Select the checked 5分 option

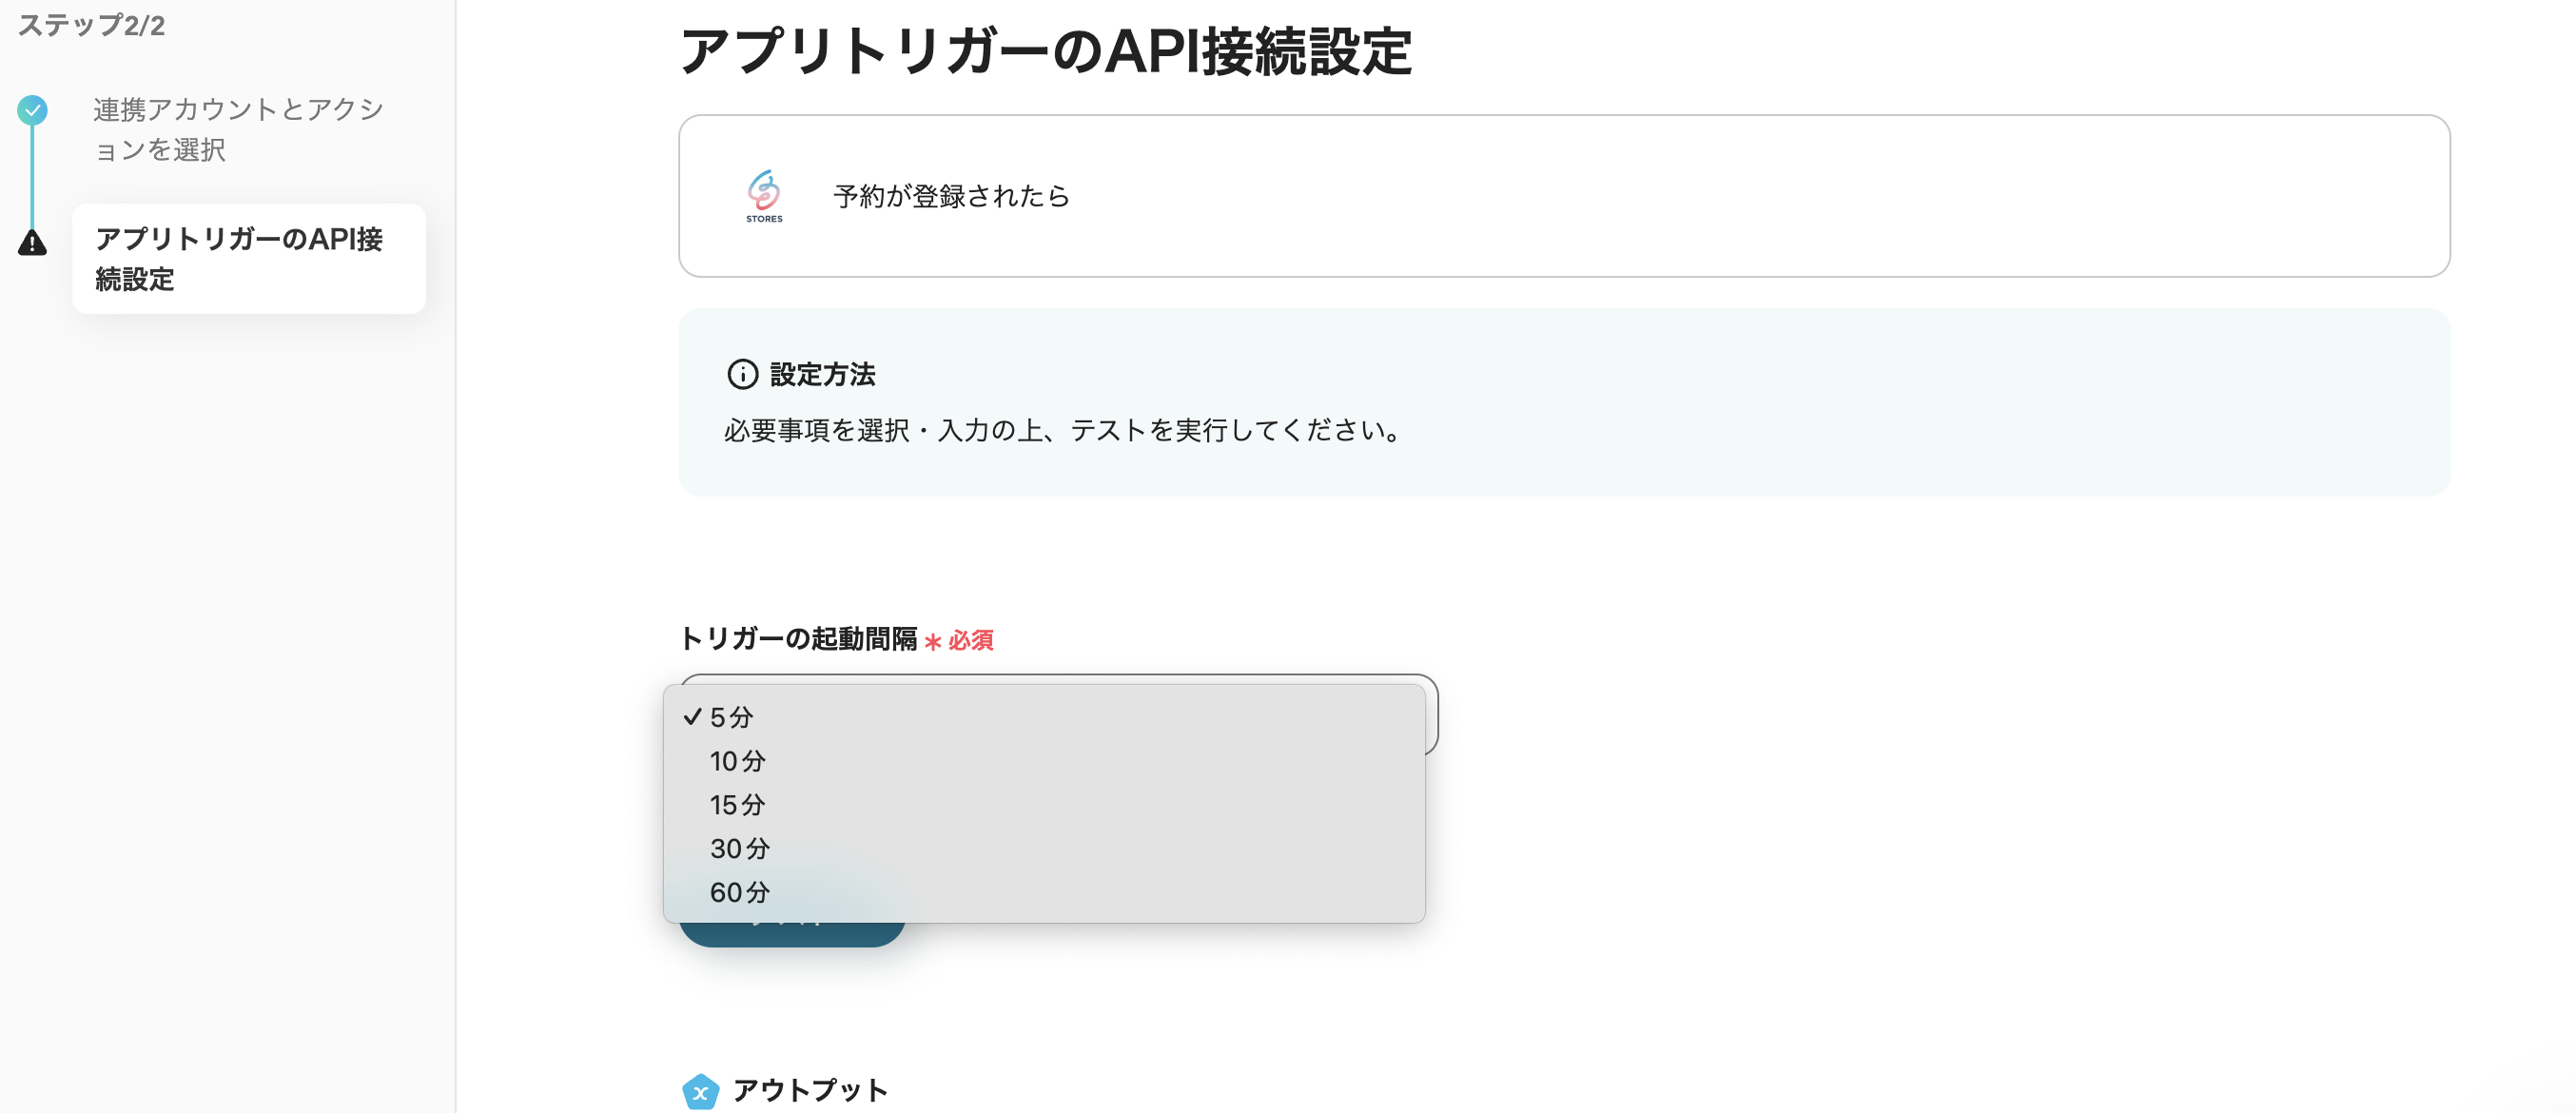(731, 717)
